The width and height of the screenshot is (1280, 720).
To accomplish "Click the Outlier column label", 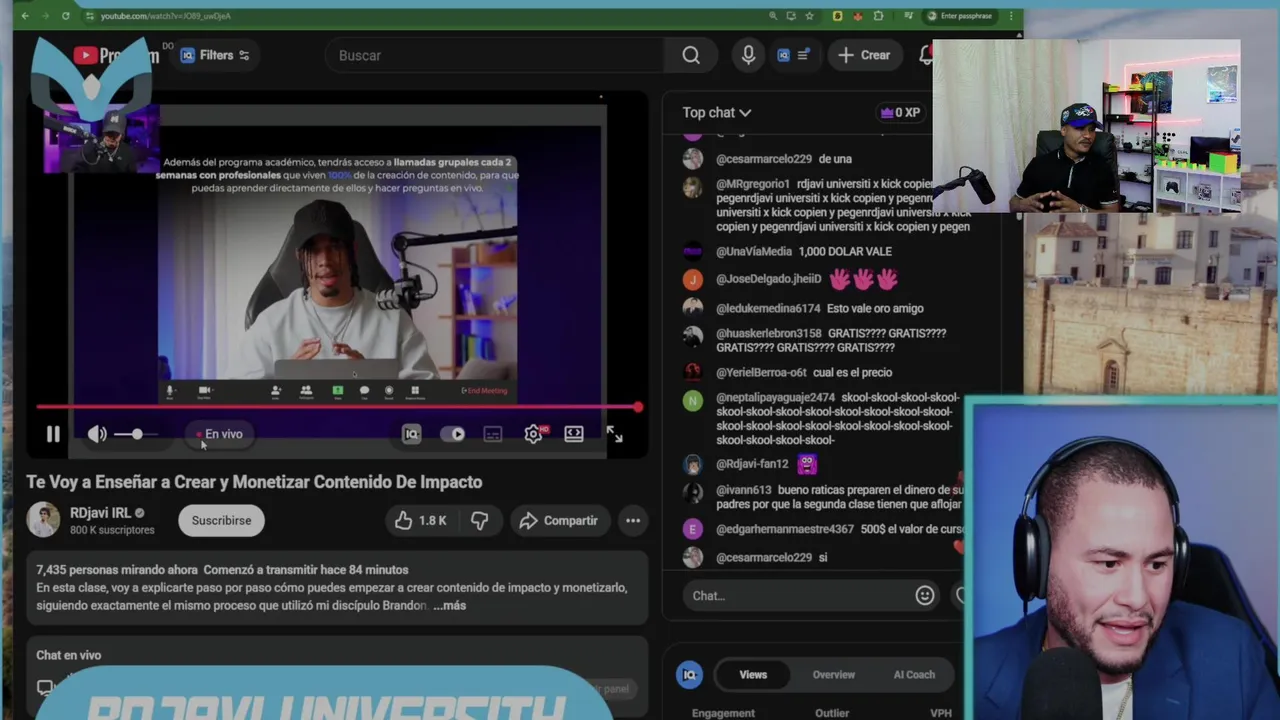I will pyautogui.click(x=832, y=713).
